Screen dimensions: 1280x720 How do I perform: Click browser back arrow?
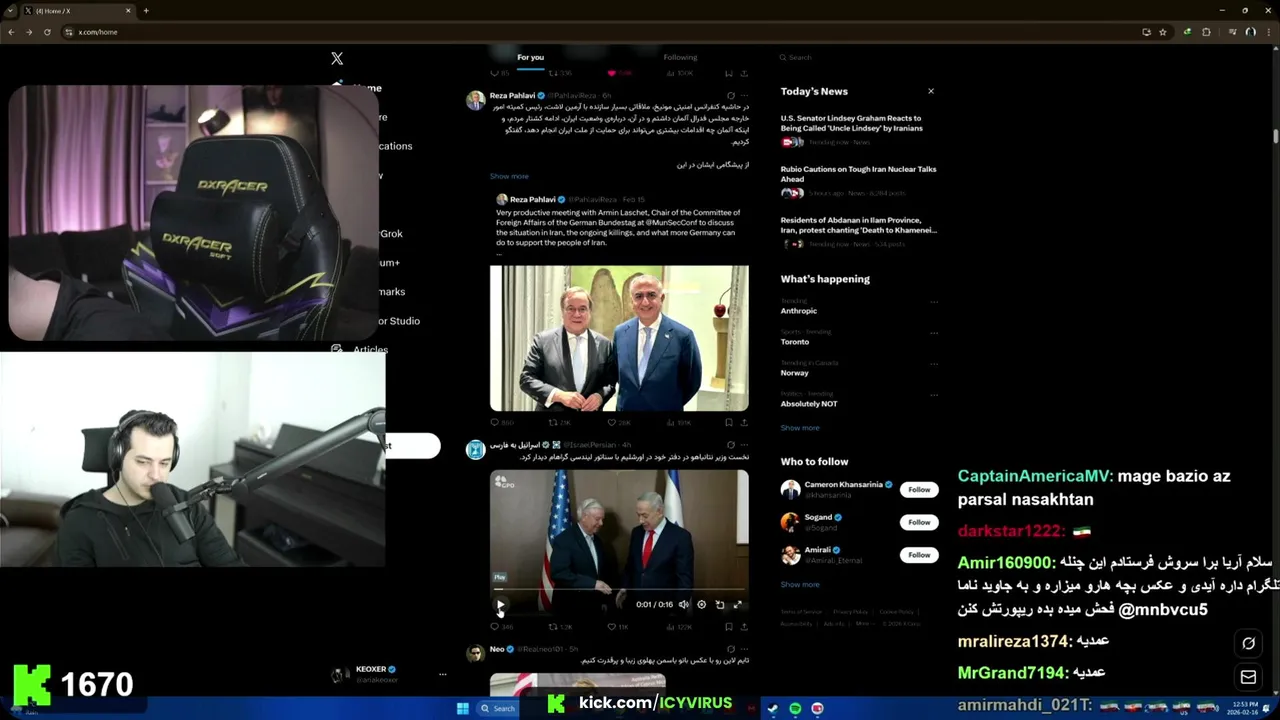click(x=11, y=32)
